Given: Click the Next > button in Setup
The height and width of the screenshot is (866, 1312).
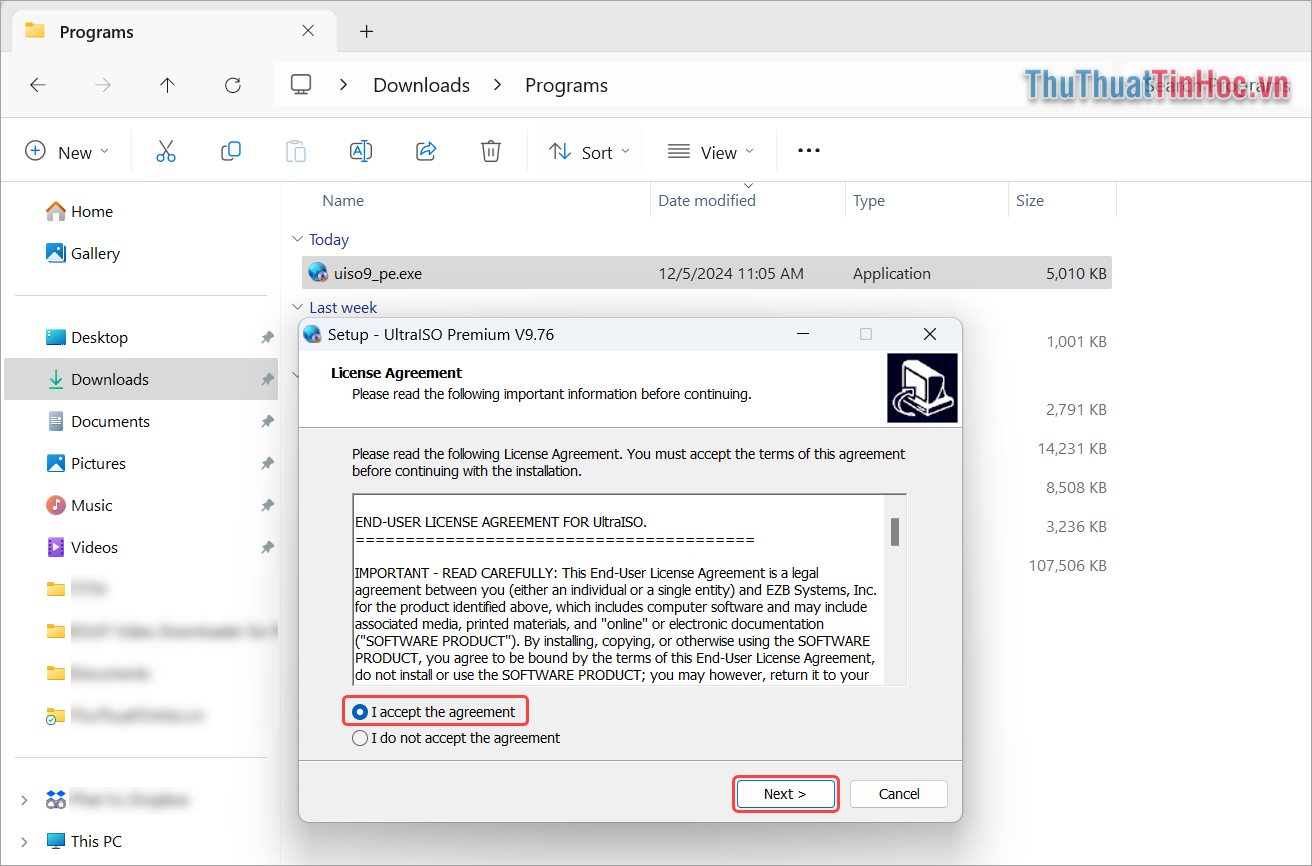Looking at the screenshot, I should (x=785, y=794).
